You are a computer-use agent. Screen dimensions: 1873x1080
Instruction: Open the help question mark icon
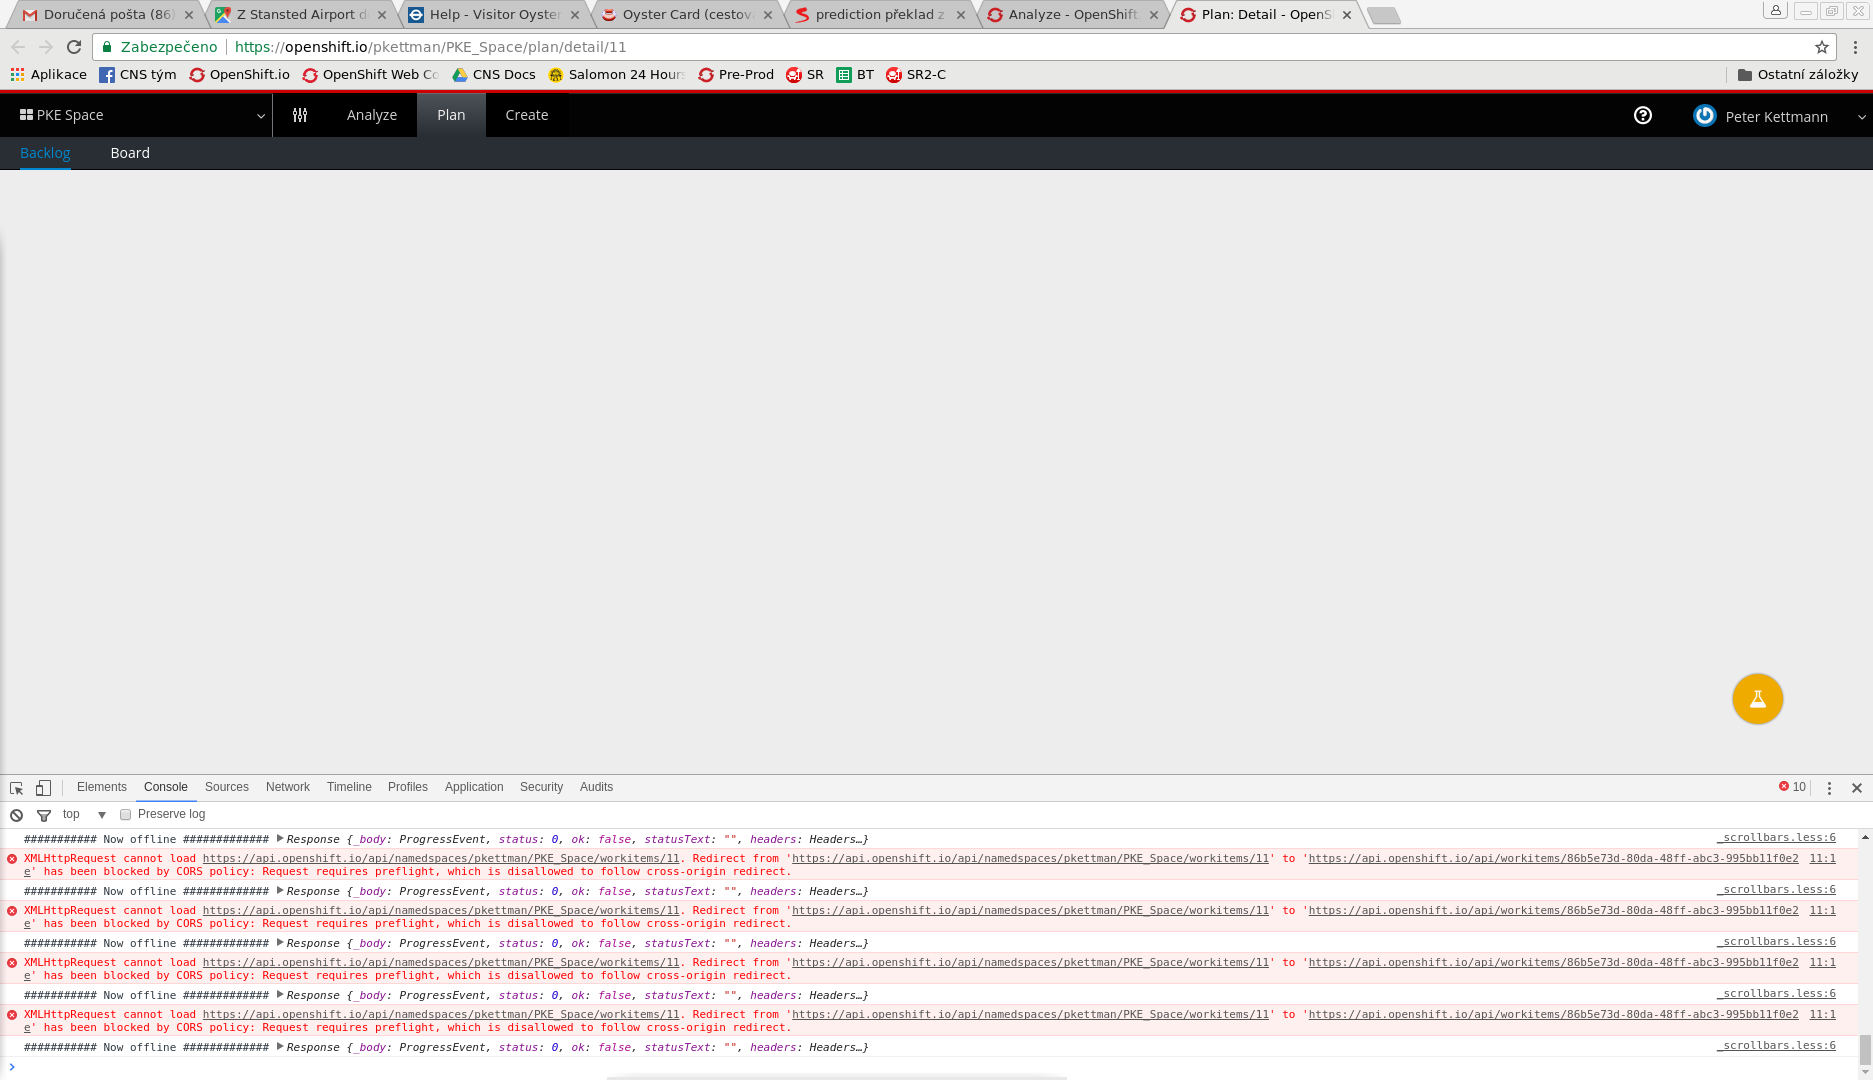pos(1643,115)
